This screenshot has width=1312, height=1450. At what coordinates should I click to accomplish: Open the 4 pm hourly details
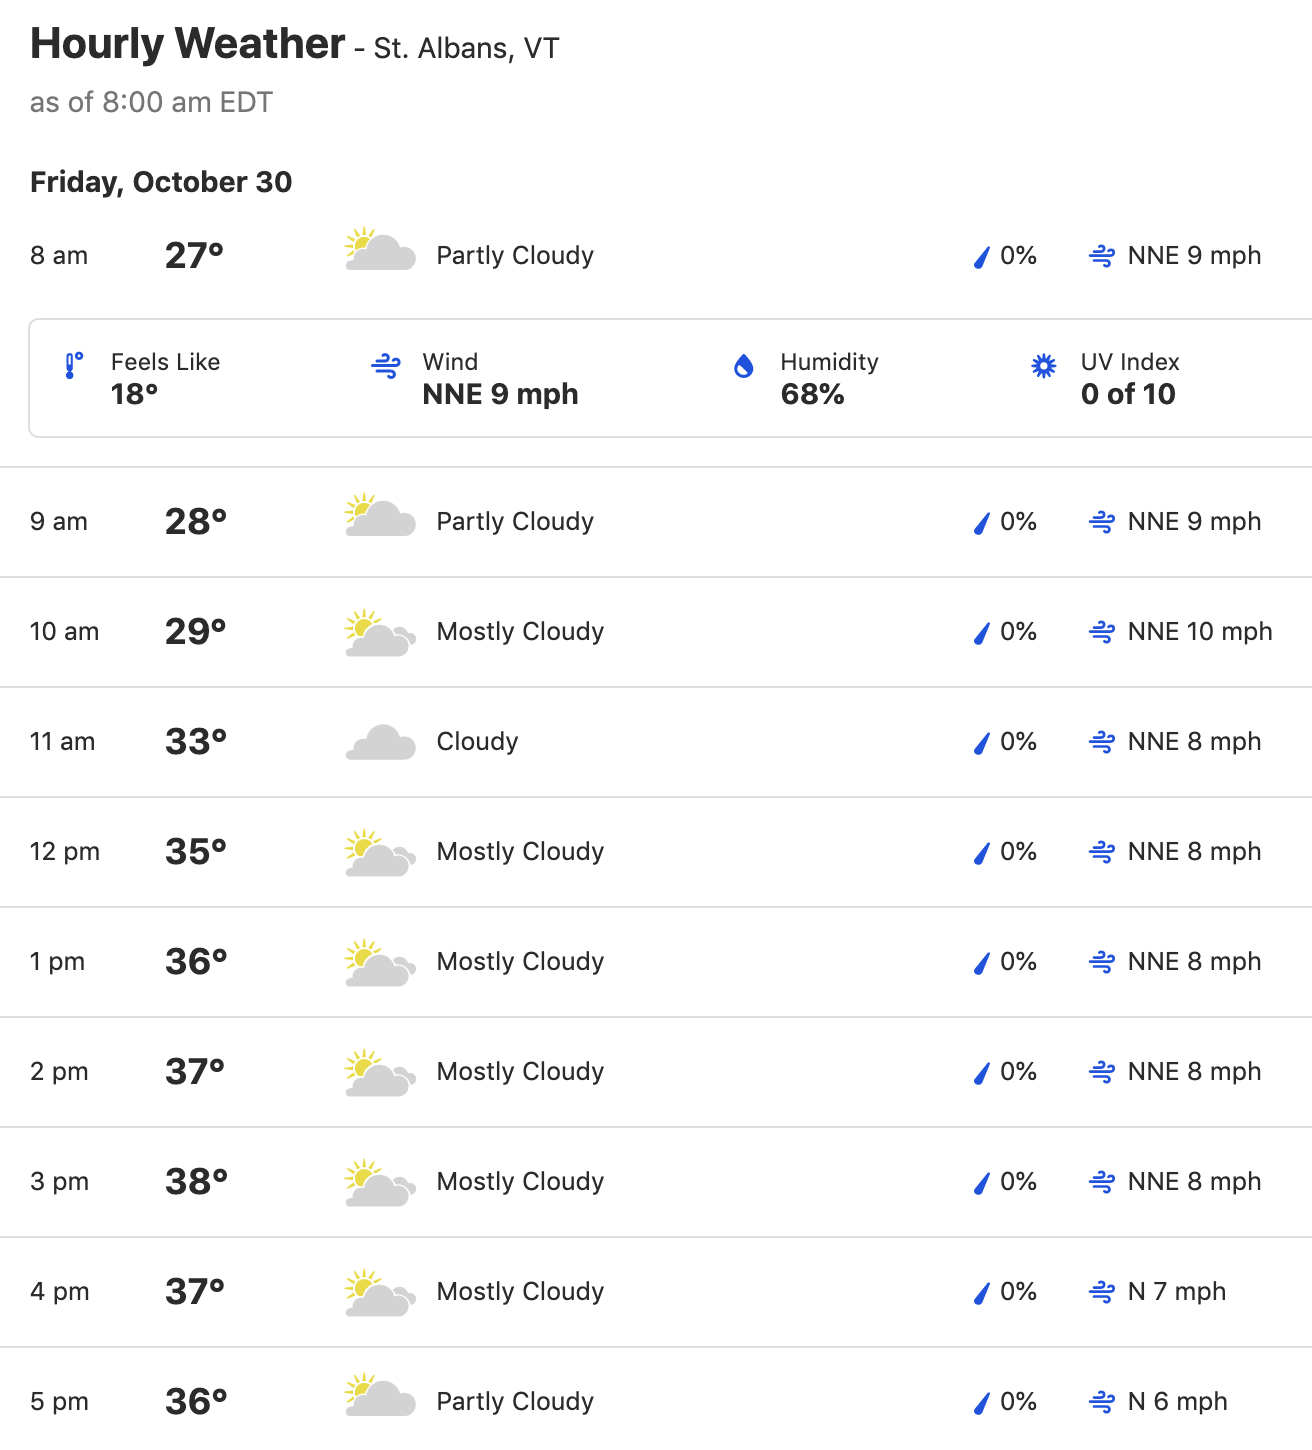tap(656, 1292)
